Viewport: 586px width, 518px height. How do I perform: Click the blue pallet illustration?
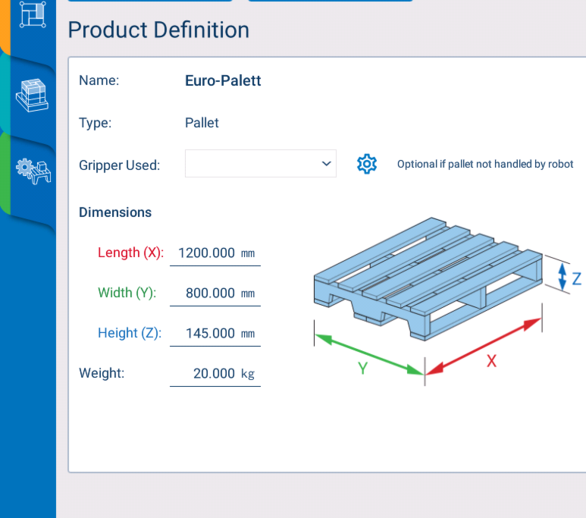tap(428, 279)
